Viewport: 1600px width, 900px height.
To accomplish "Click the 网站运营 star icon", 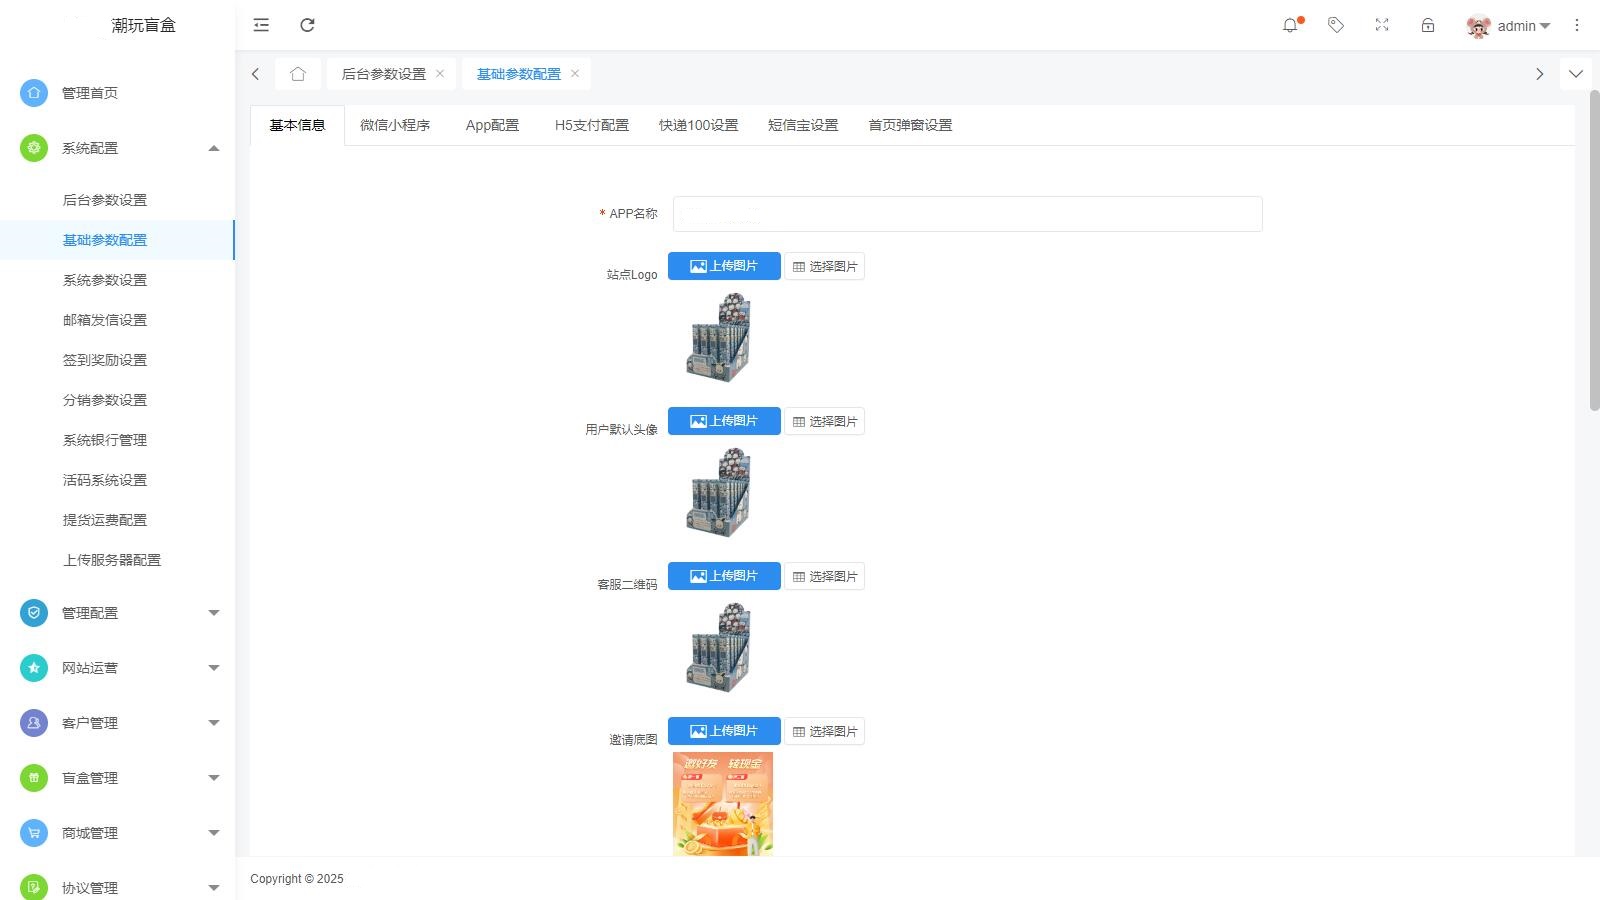I will (x=34, y=668).
